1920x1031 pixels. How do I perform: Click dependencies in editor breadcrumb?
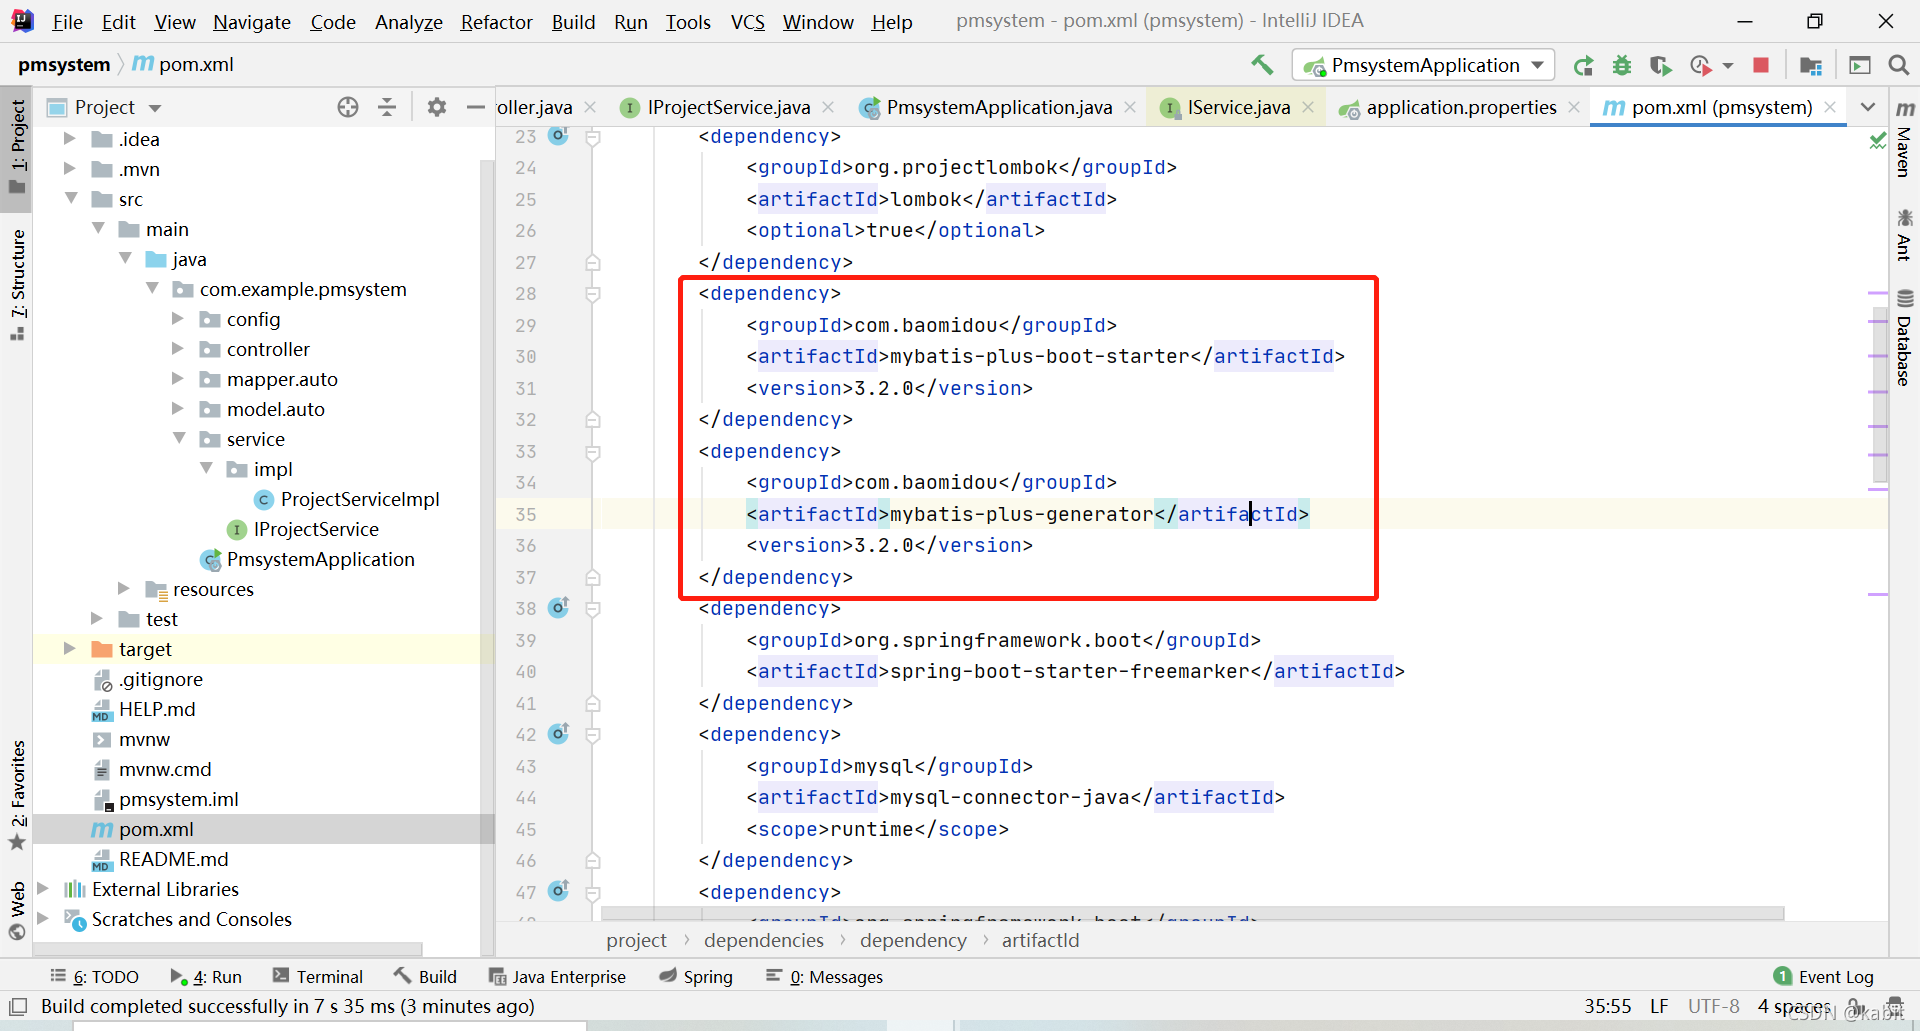click(764, 940)
